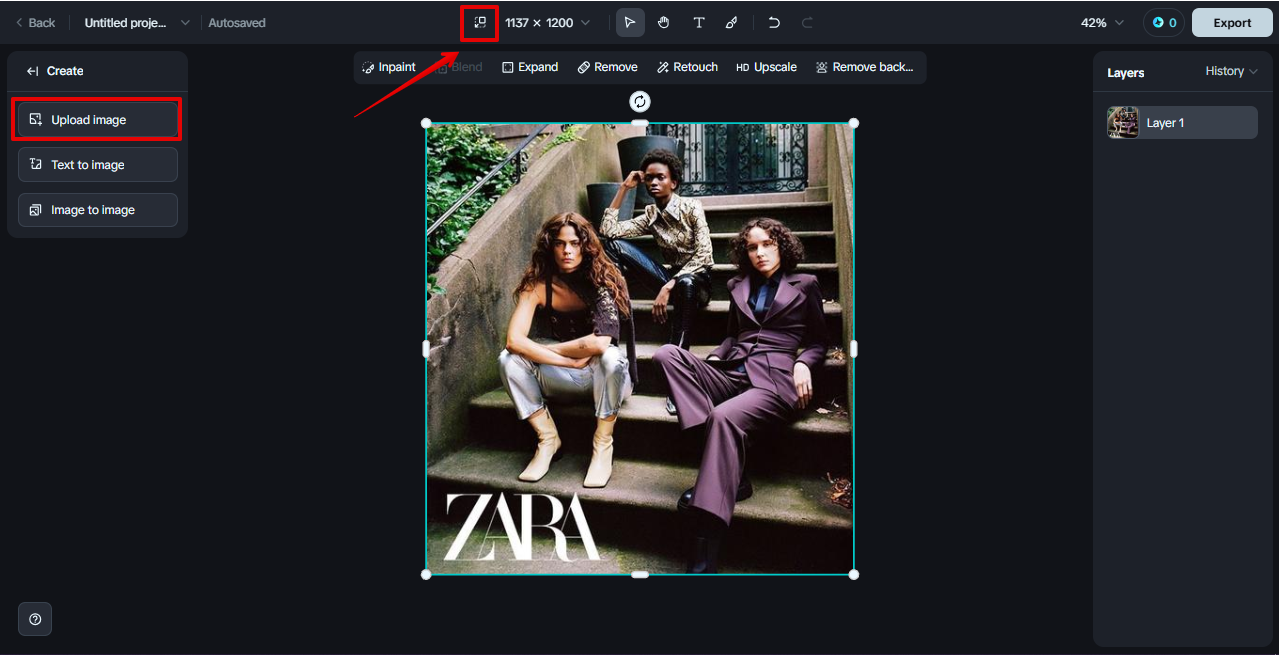Screen dimensions: 1279x655
Task: Click Upload image
Action: 97,119
